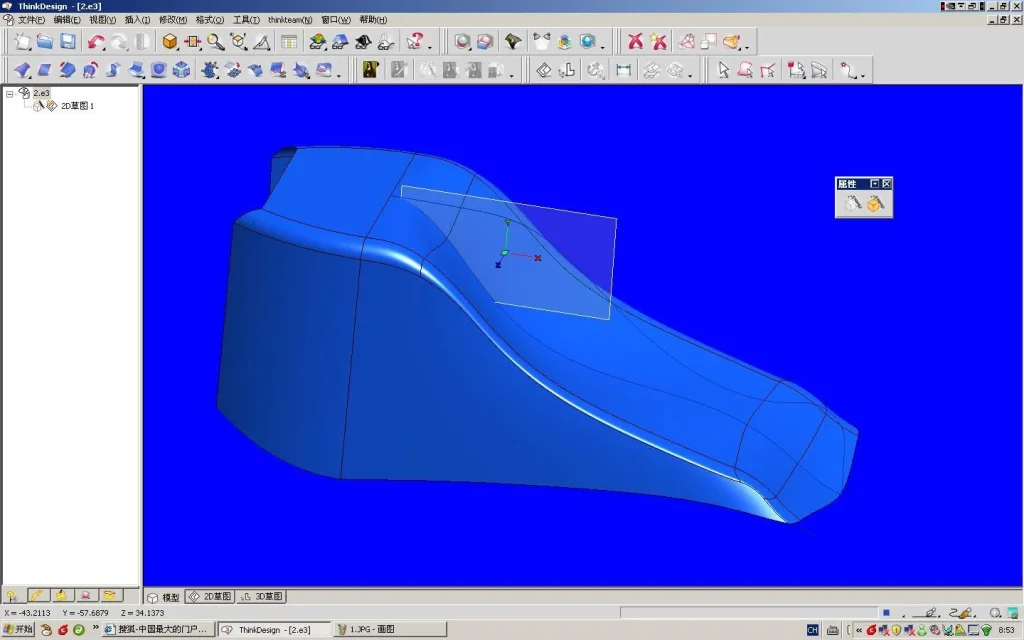Activate the magnifying glass zoom tool
The width and height of the screenshot is (1024, 640).
[x=216, y=42]
